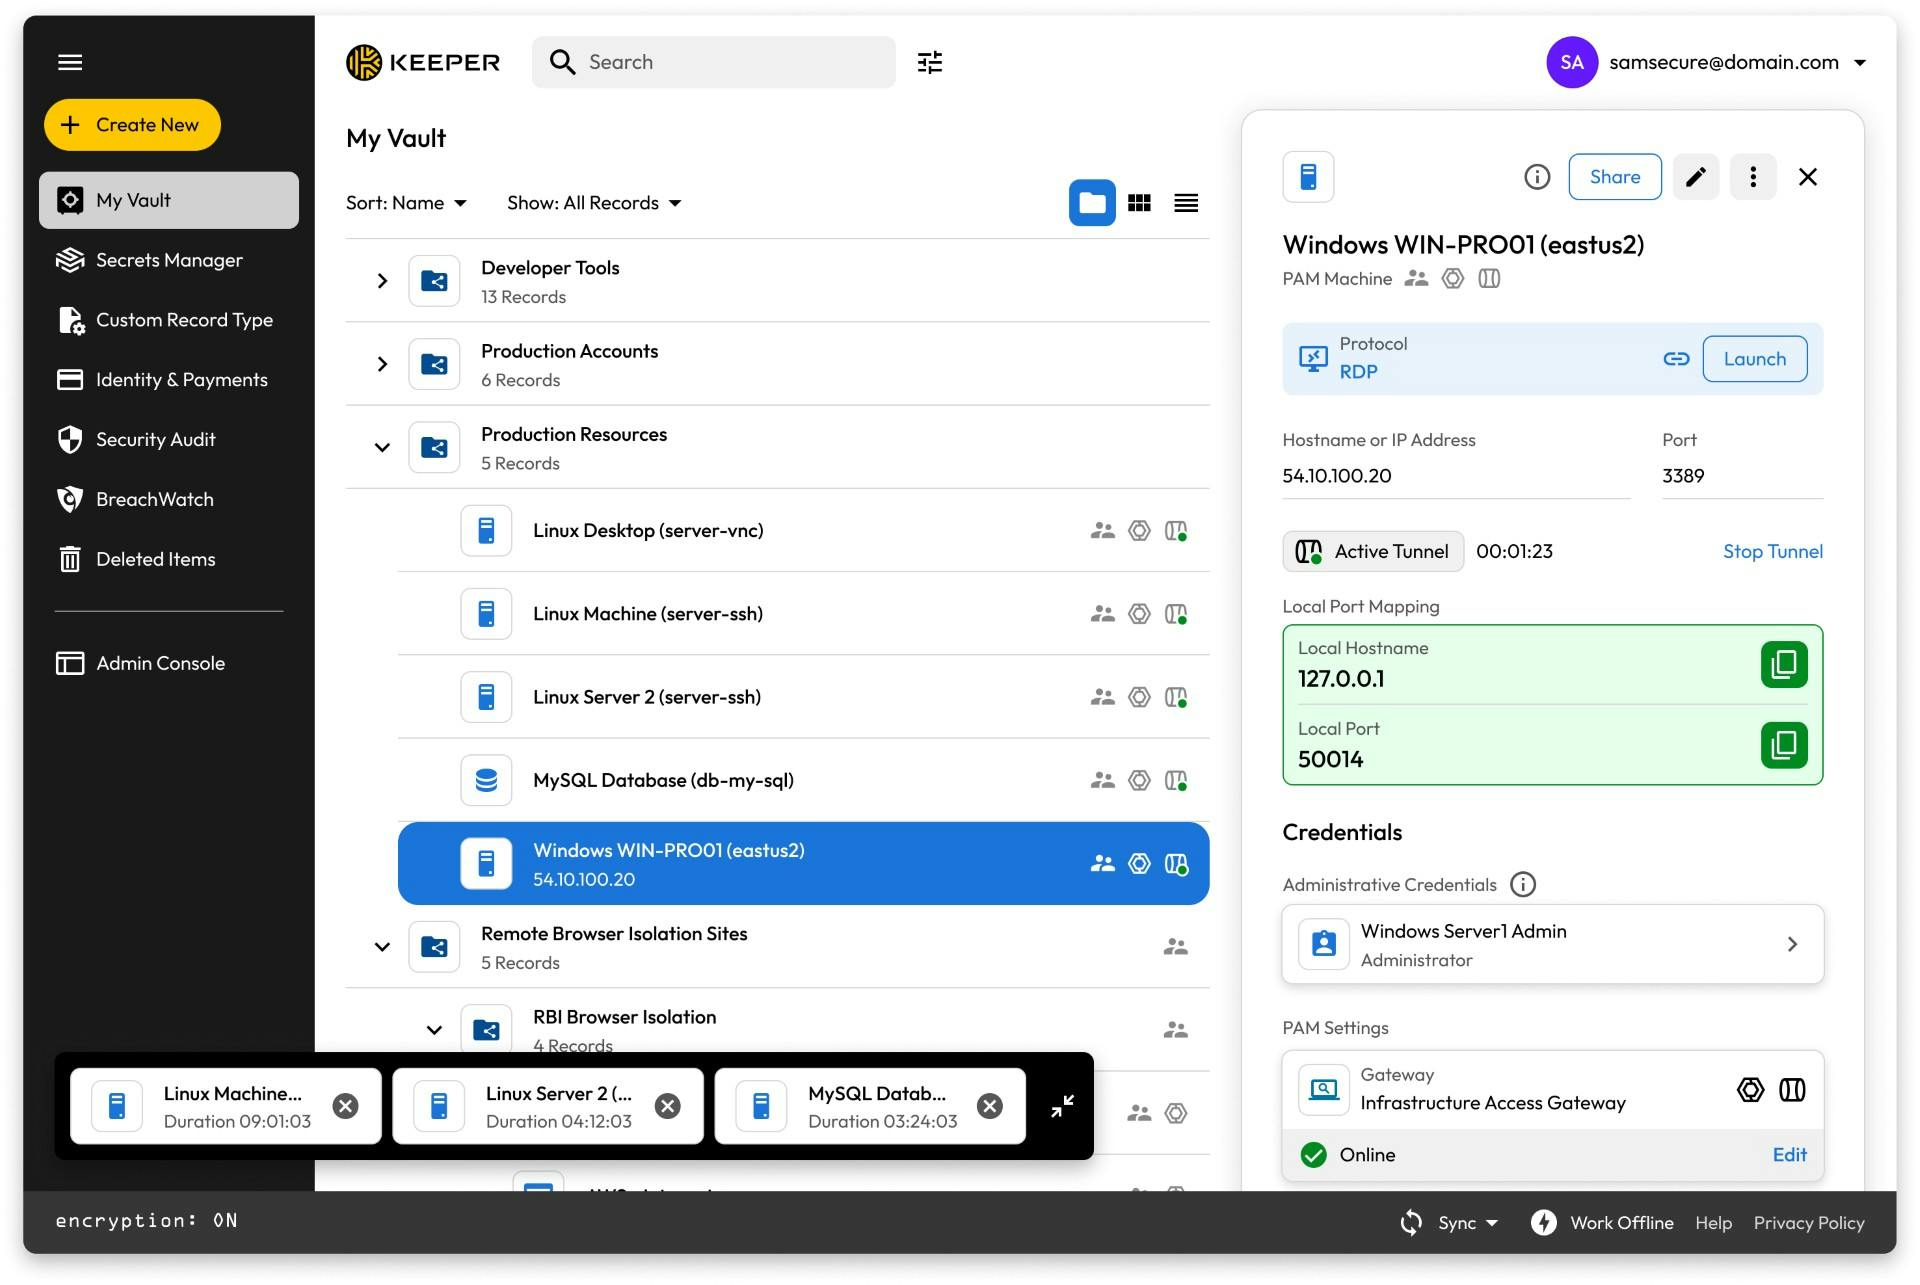Switch to grid view
1920x1285 pixels.
pyautogui.click(x=1139, y=202)
